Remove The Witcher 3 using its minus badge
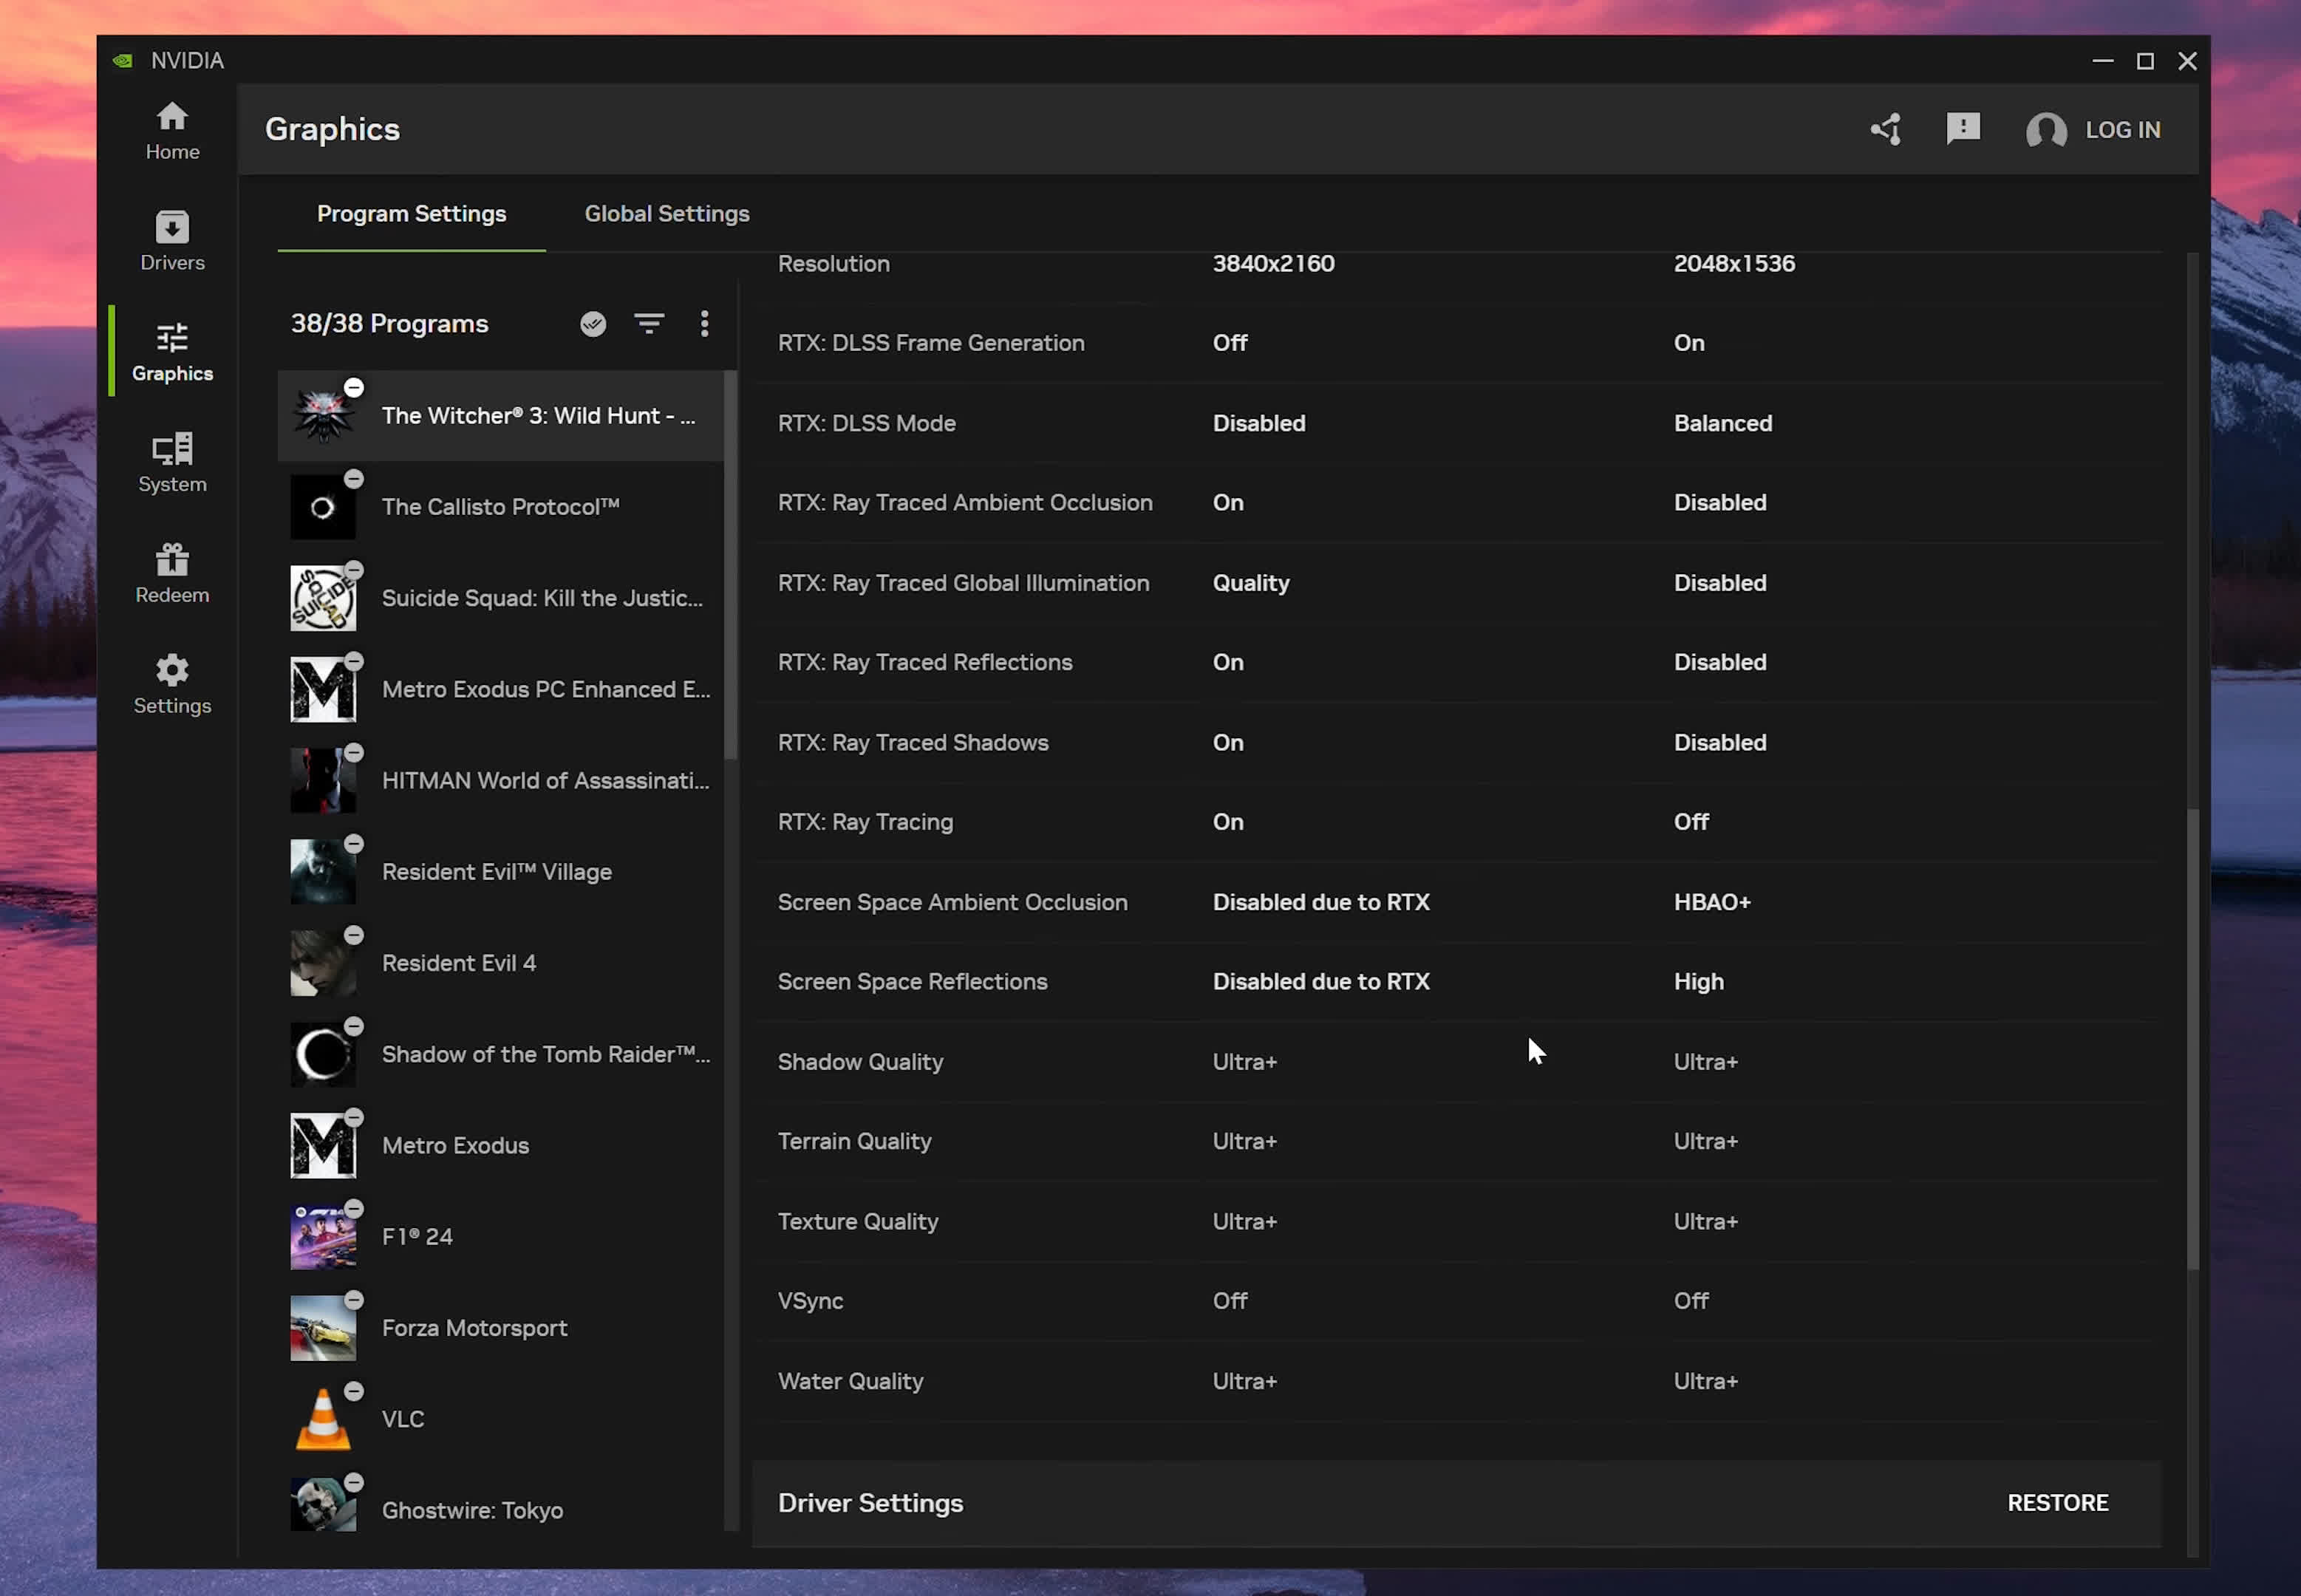Viewport: 2301px width, 1596px height. 354,387
